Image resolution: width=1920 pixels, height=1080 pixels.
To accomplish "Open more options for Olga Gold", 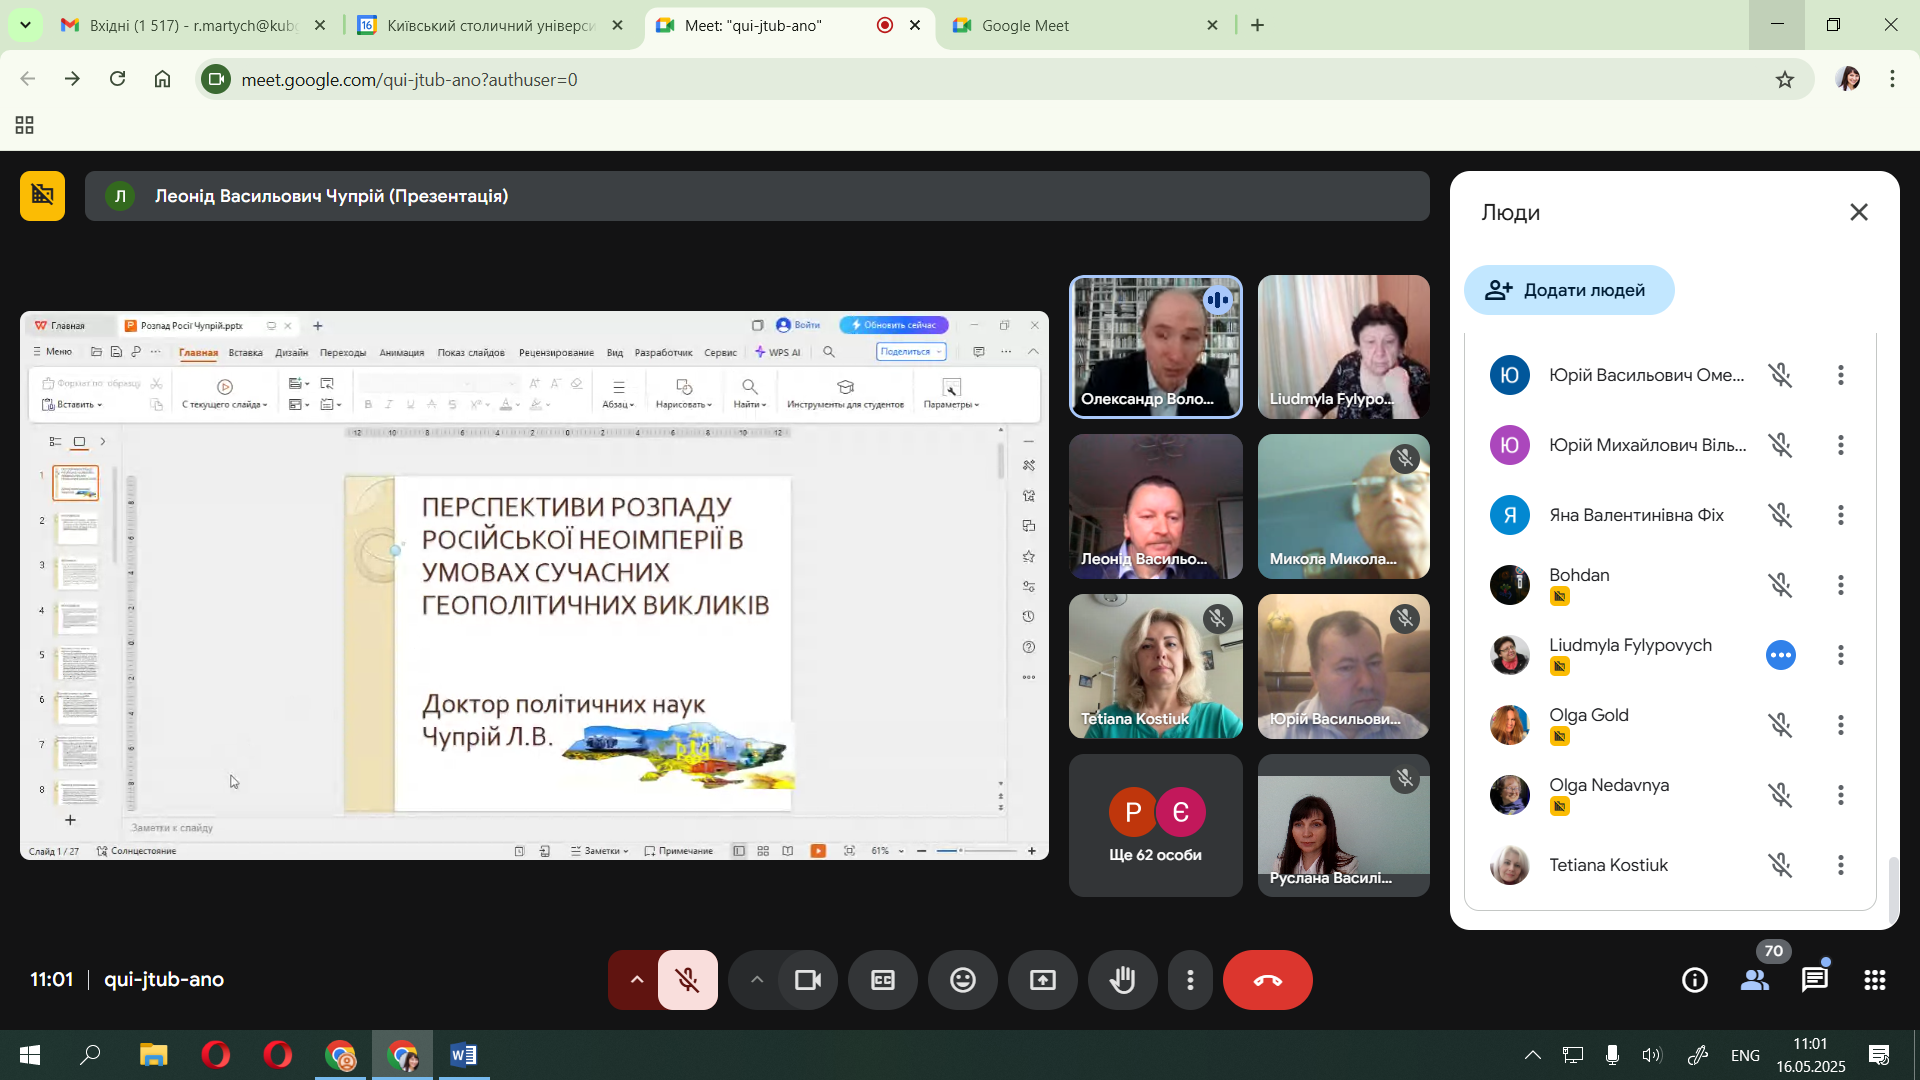I will click(1840, 725).
